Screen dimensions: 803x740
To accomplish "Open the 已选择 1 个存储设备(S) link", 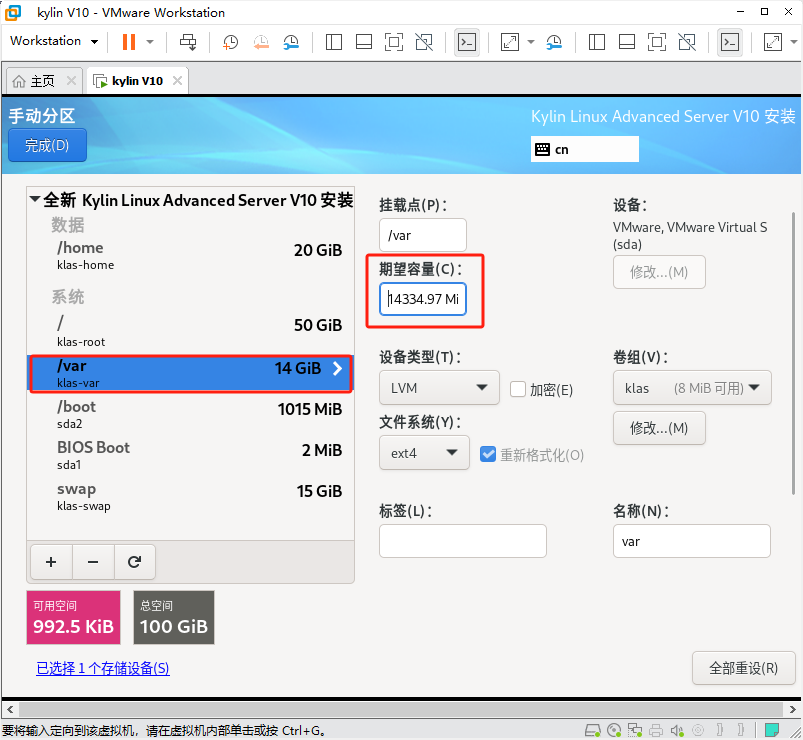I will point(102,668).
